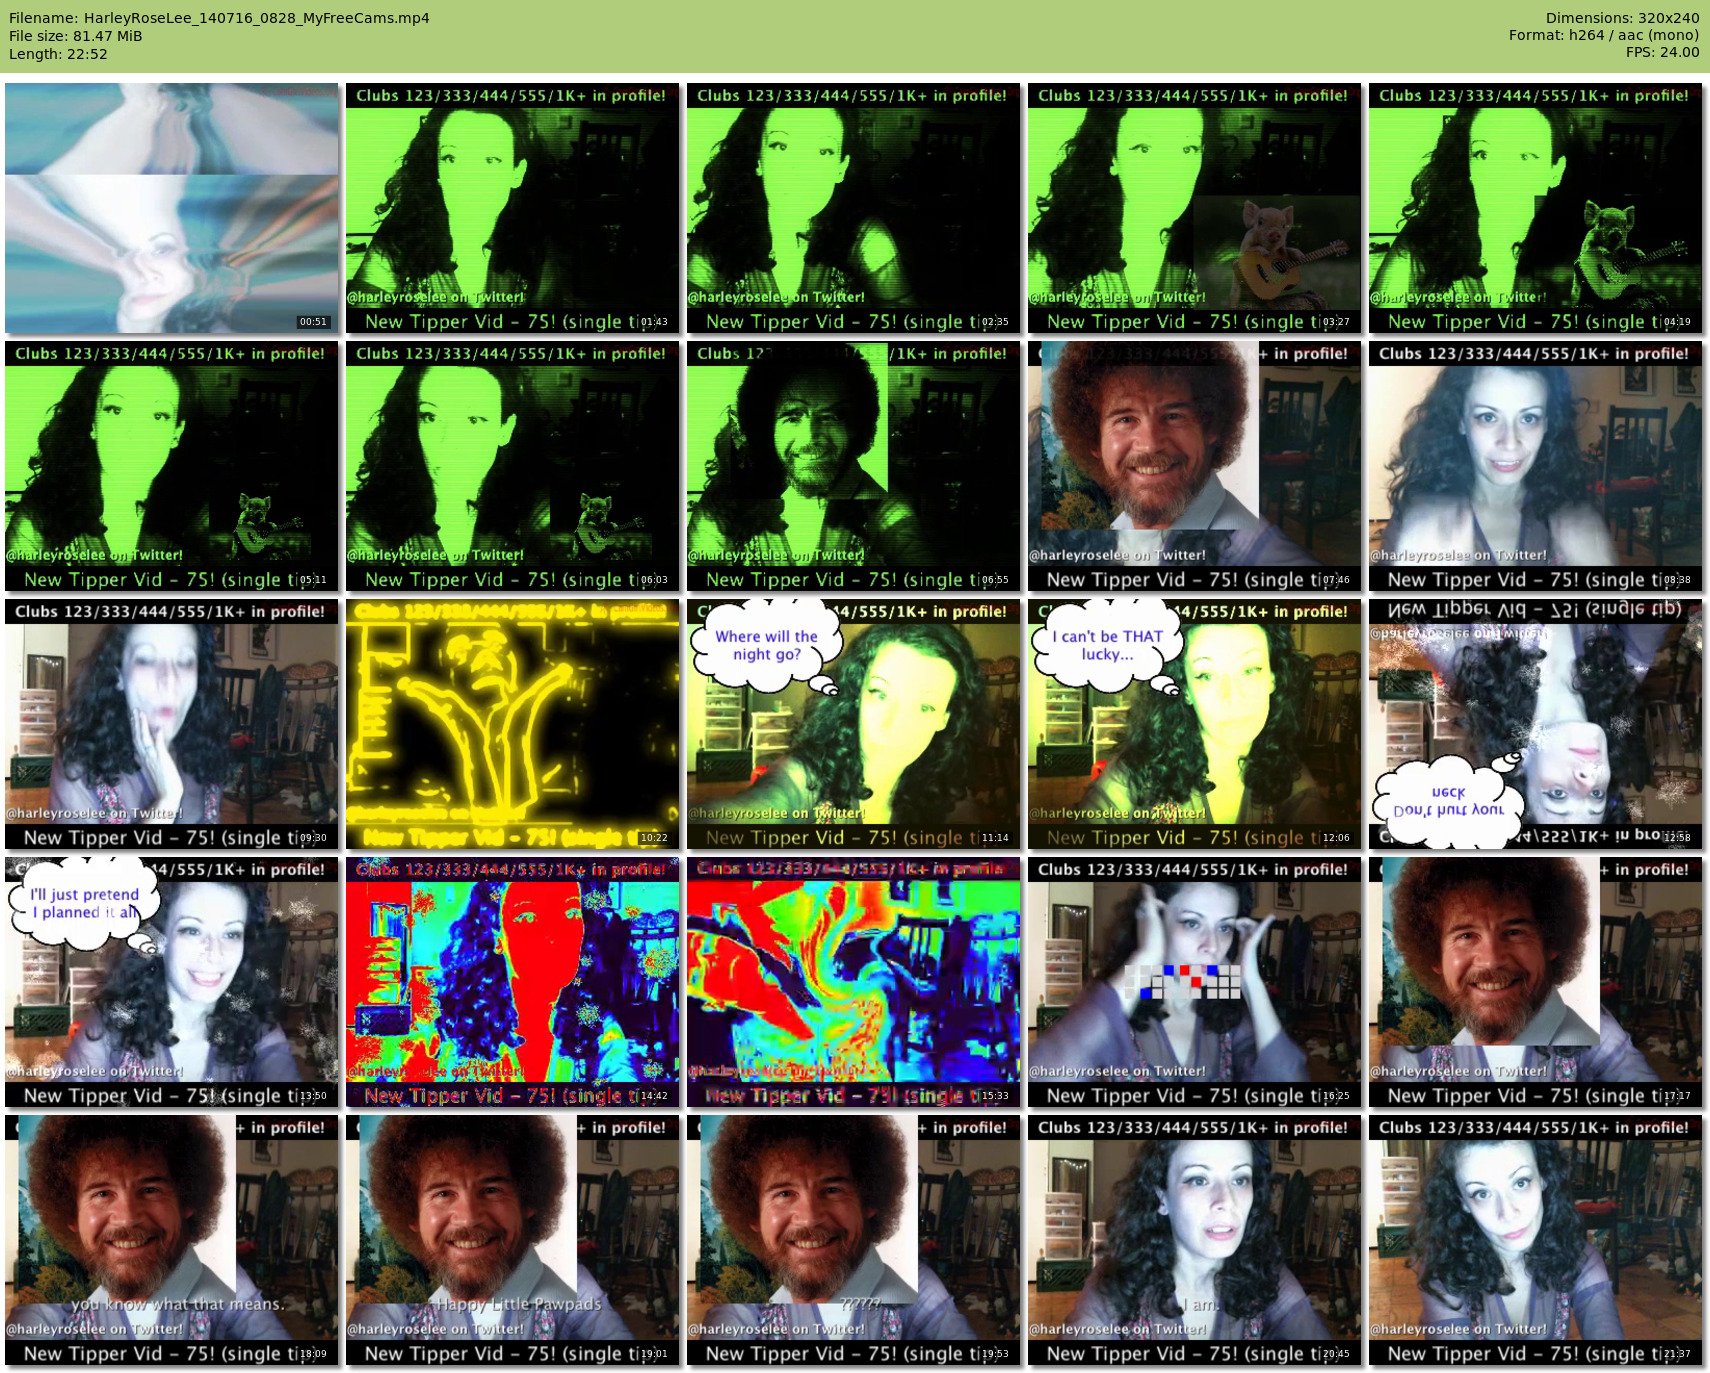Screen dimensions: 1710x1373
Task: Select the hand-on-cheek thumbnail at 09:30
Action: [171, 724]
